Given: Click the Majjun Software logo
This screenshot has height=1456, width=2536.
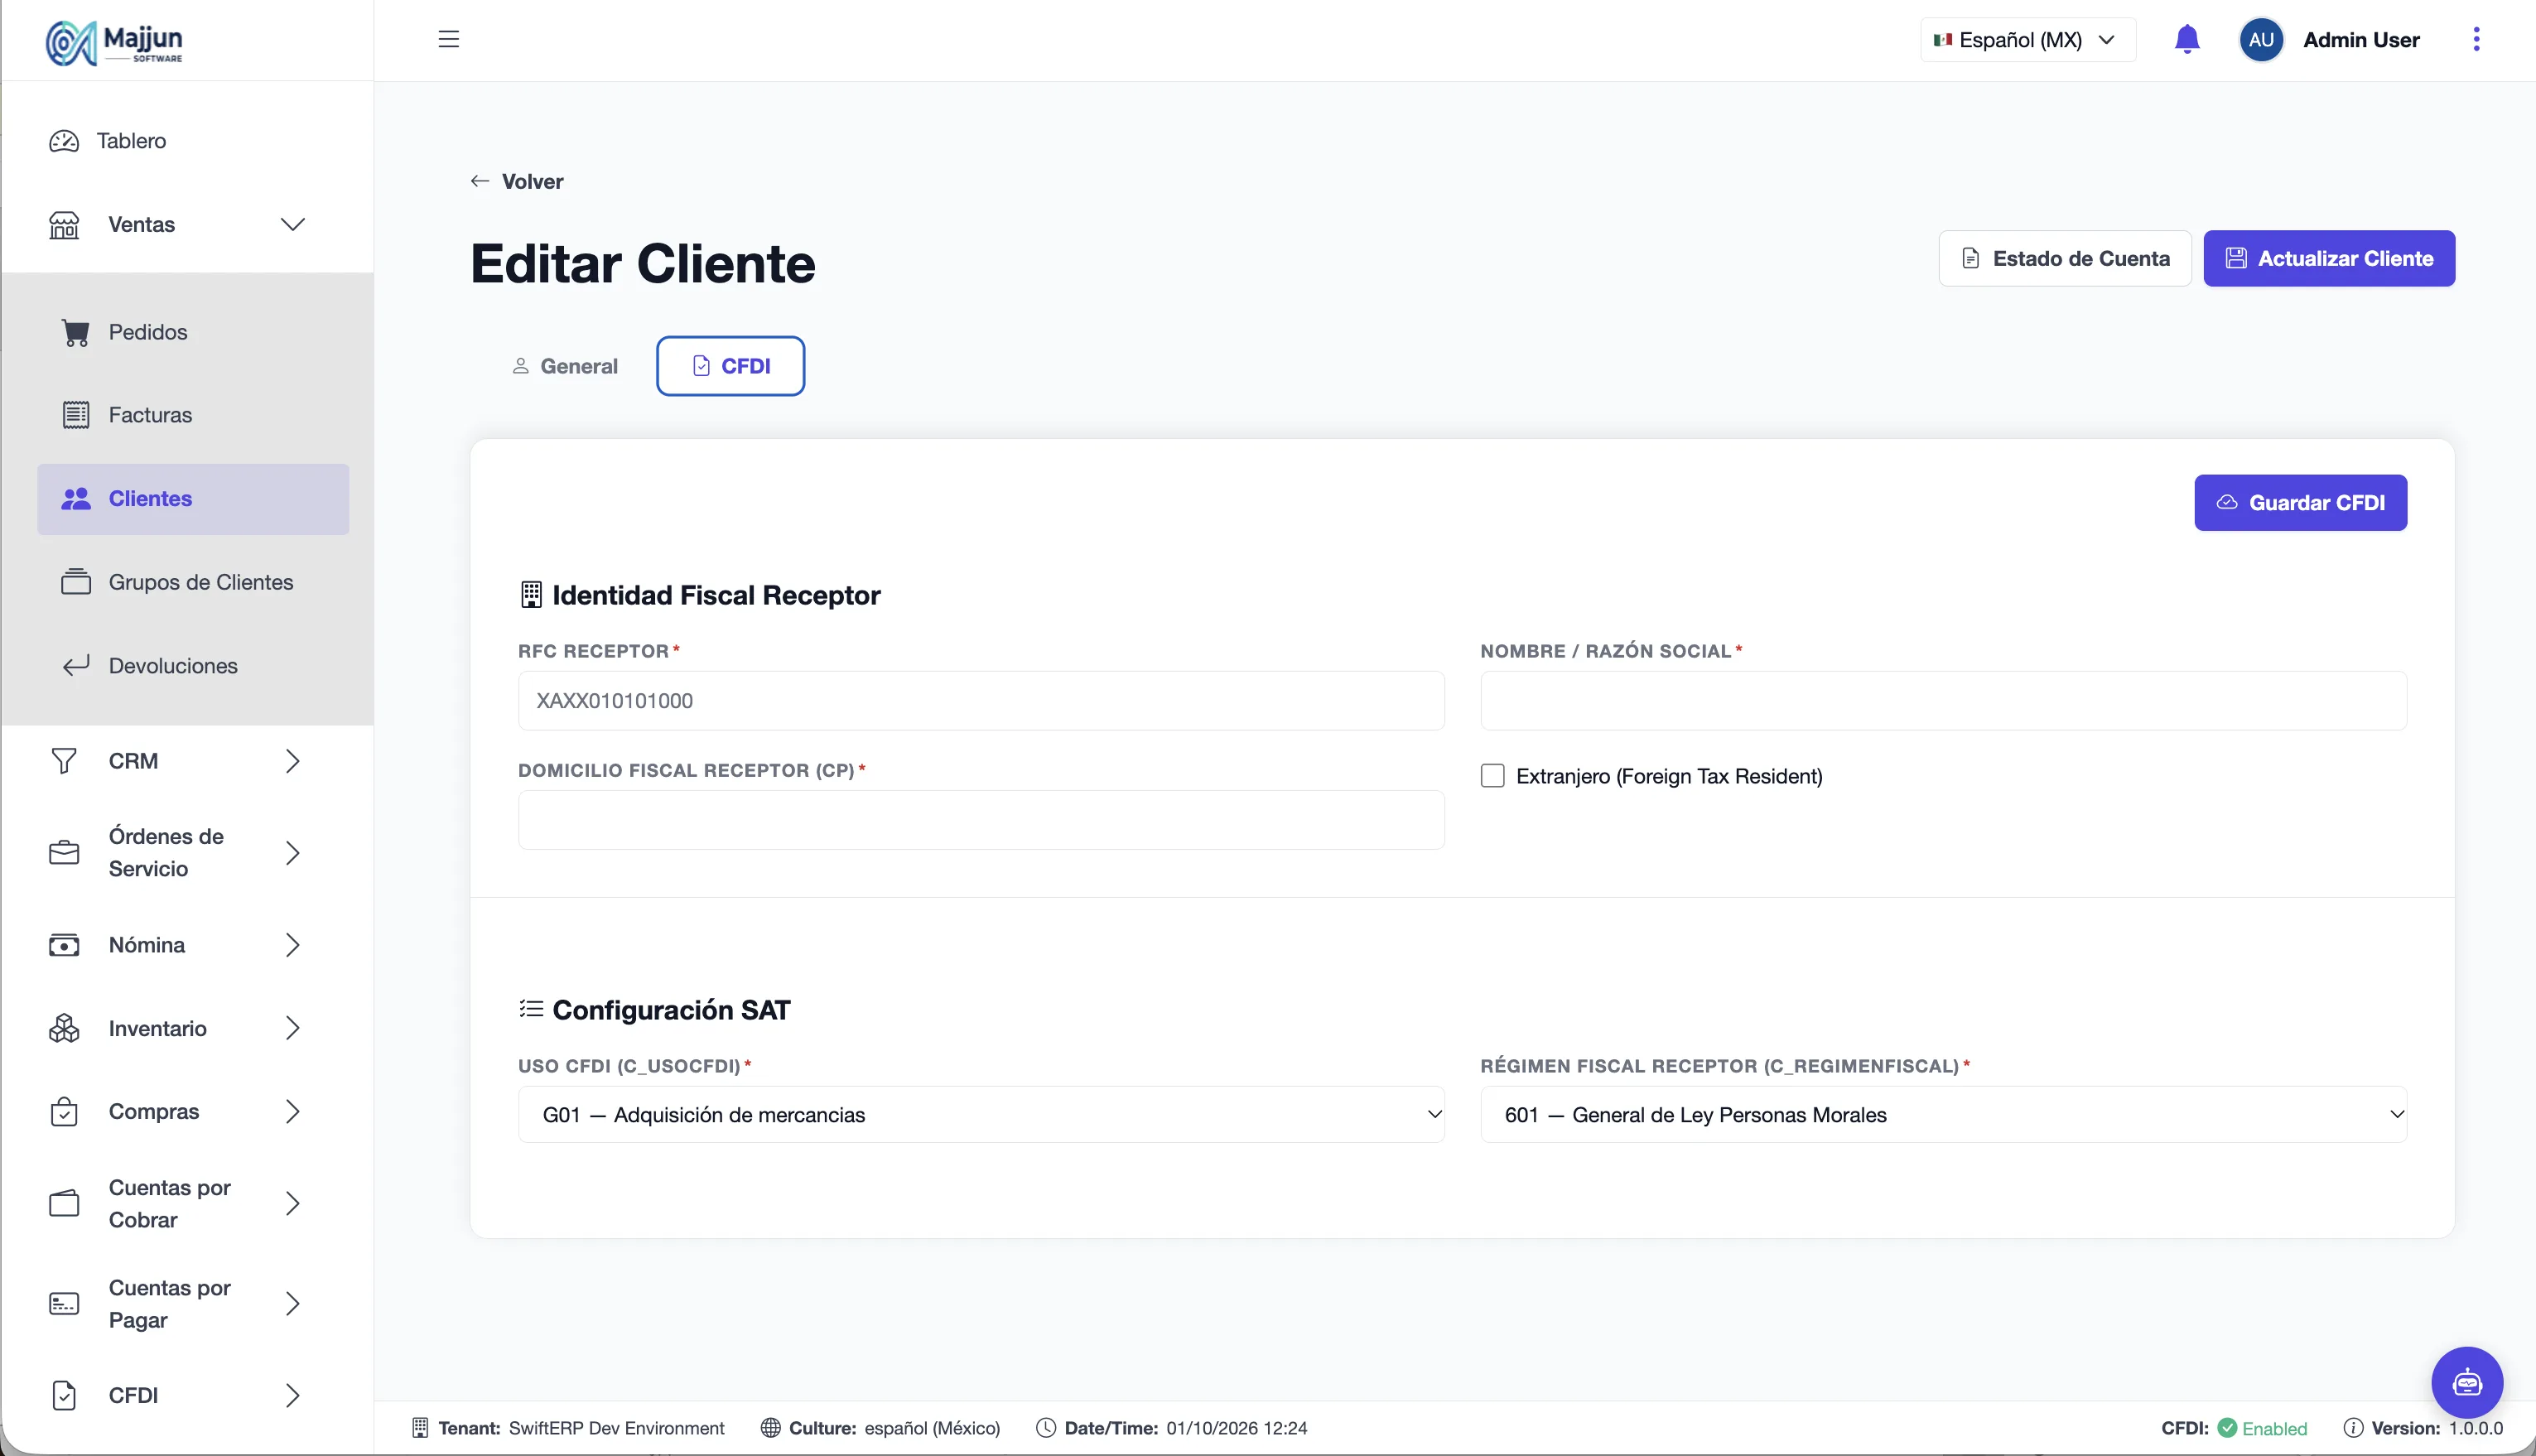Looking at the screenshot, I should coord(115,42).
